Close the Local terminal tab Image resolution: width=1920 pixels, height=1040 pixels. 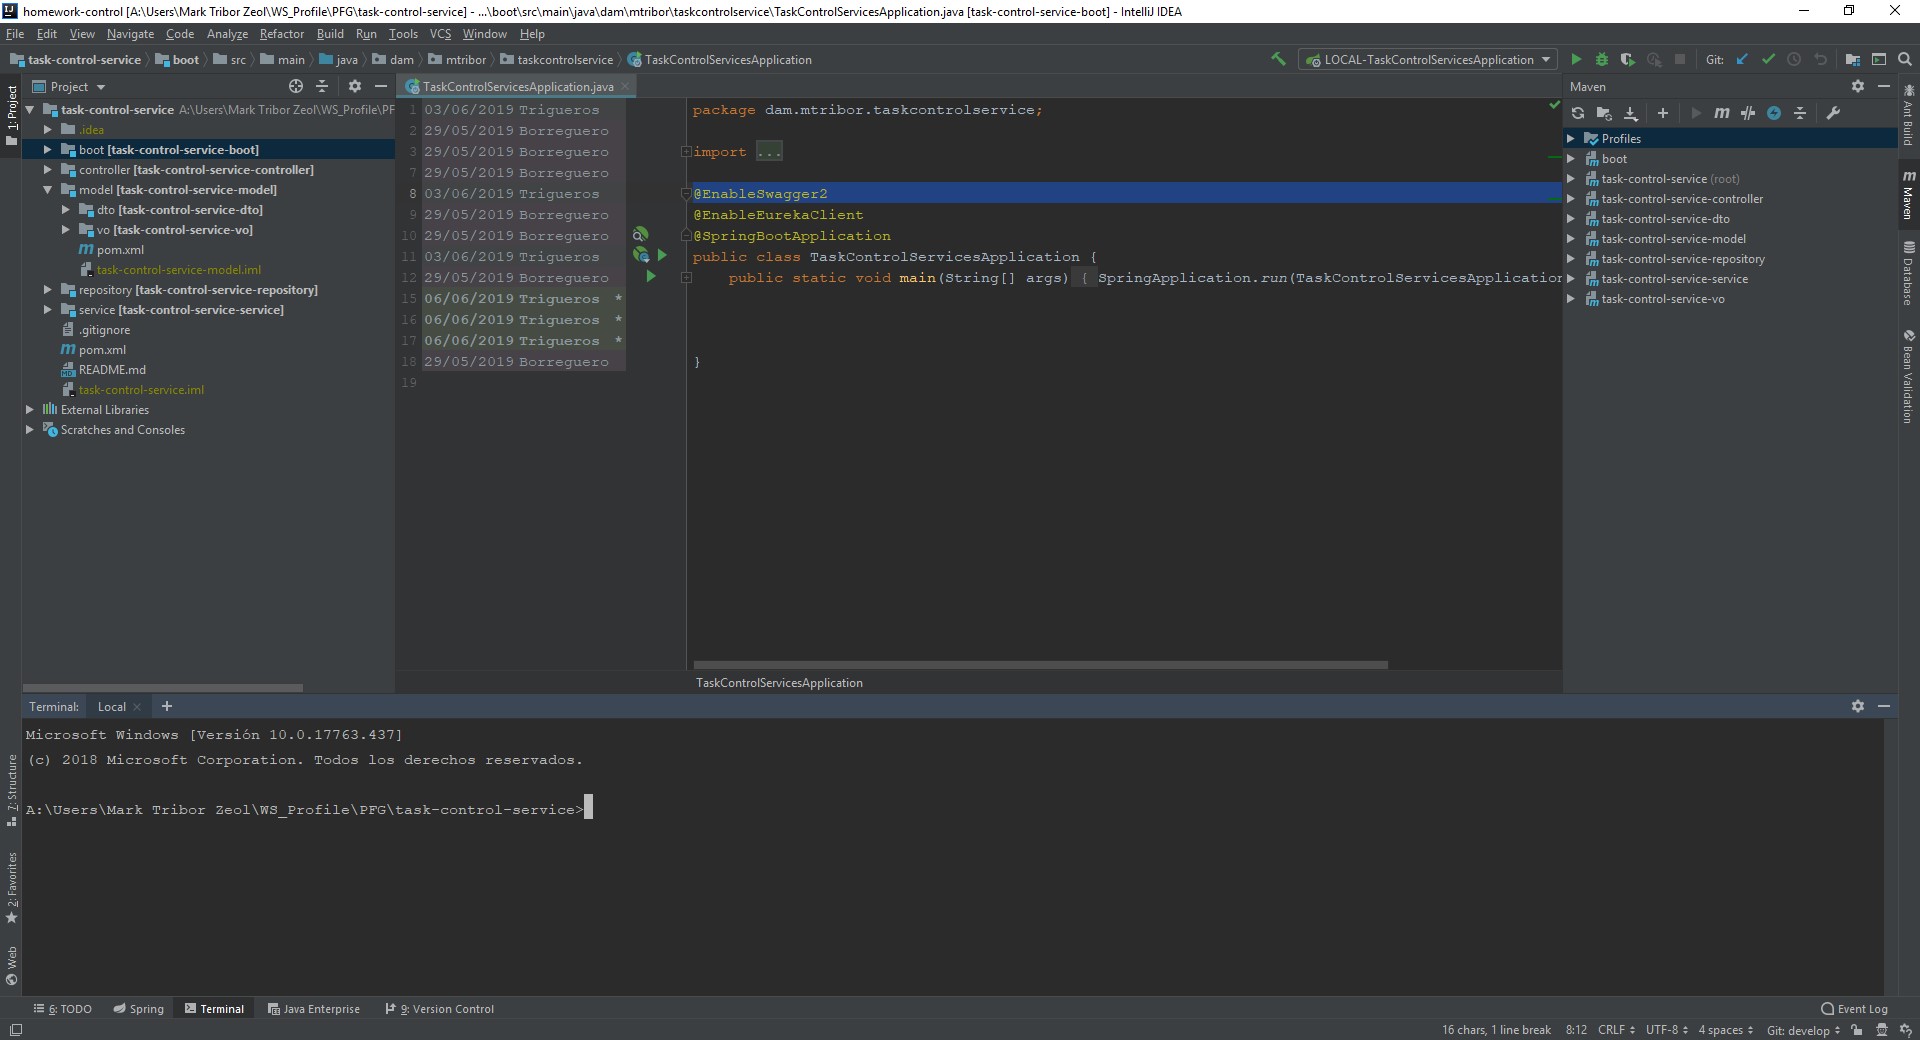point(137,707)
